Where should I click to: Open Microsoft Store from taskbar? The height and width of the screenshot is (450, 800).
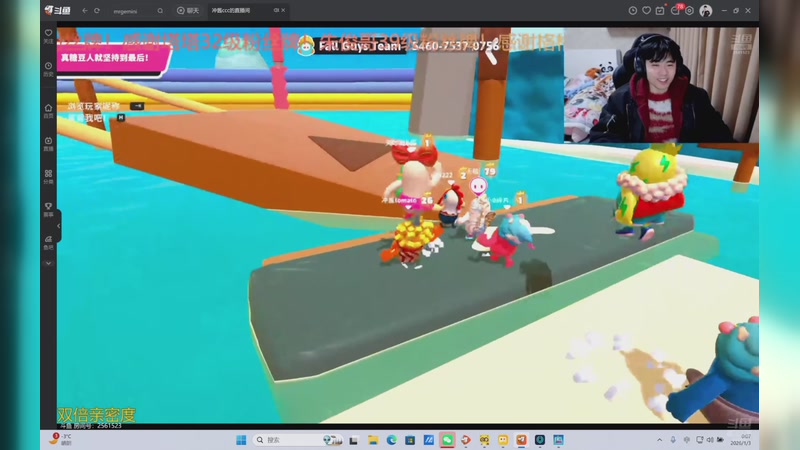tap(410, 440)
